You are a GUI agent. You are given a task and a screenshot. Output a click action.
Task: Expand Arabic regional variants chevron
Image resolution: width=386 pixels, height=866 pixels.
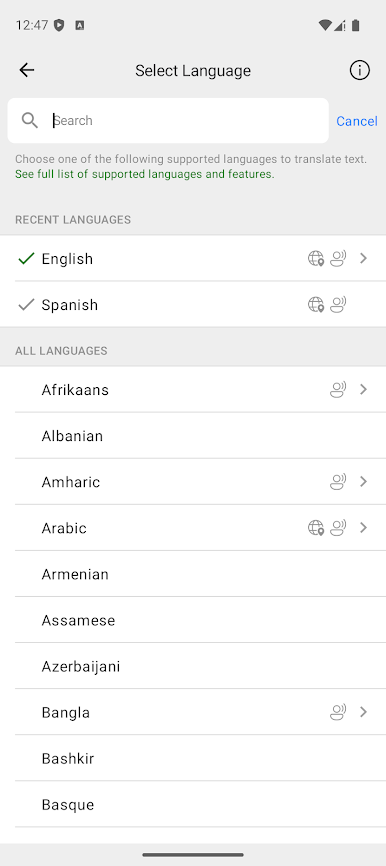pos(363,527)
